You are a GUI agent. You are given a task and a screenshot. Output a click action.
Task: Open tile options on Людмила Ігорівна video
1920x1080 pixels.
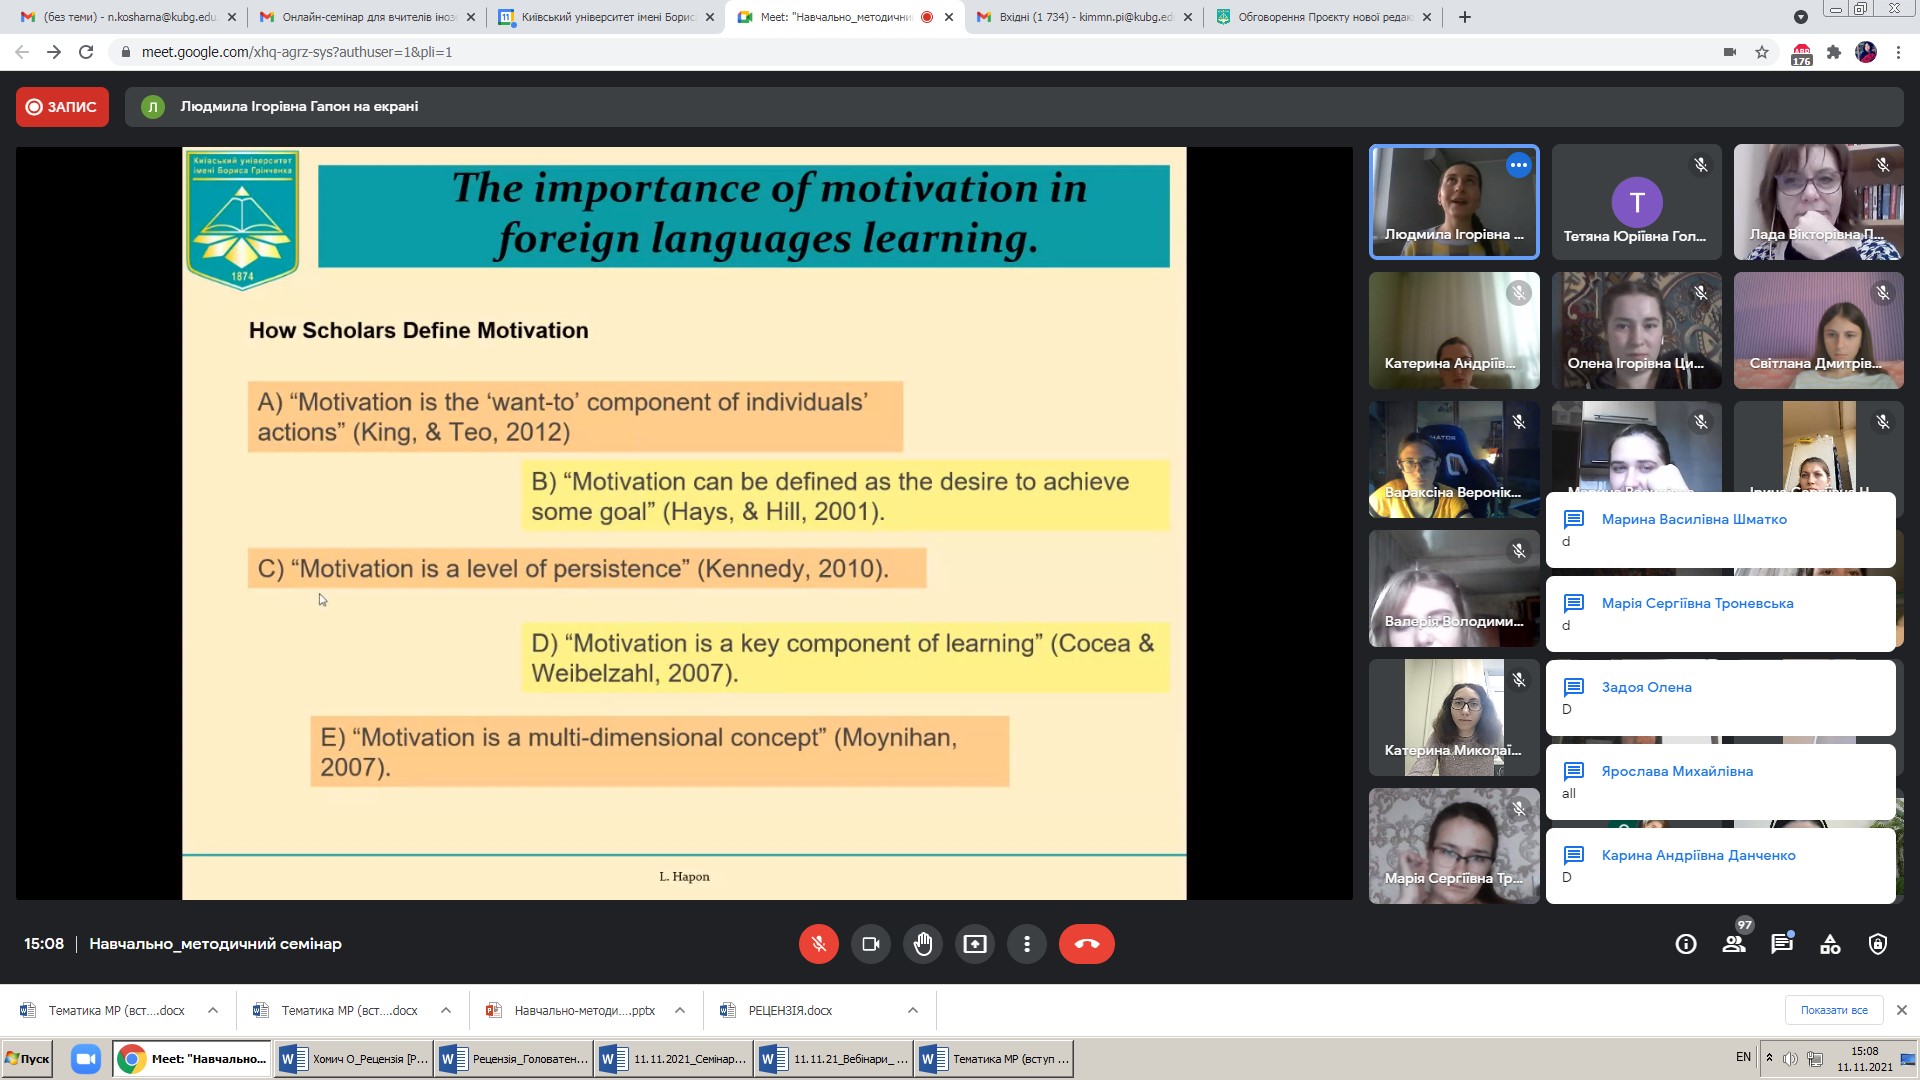(x=1518, y=165)
